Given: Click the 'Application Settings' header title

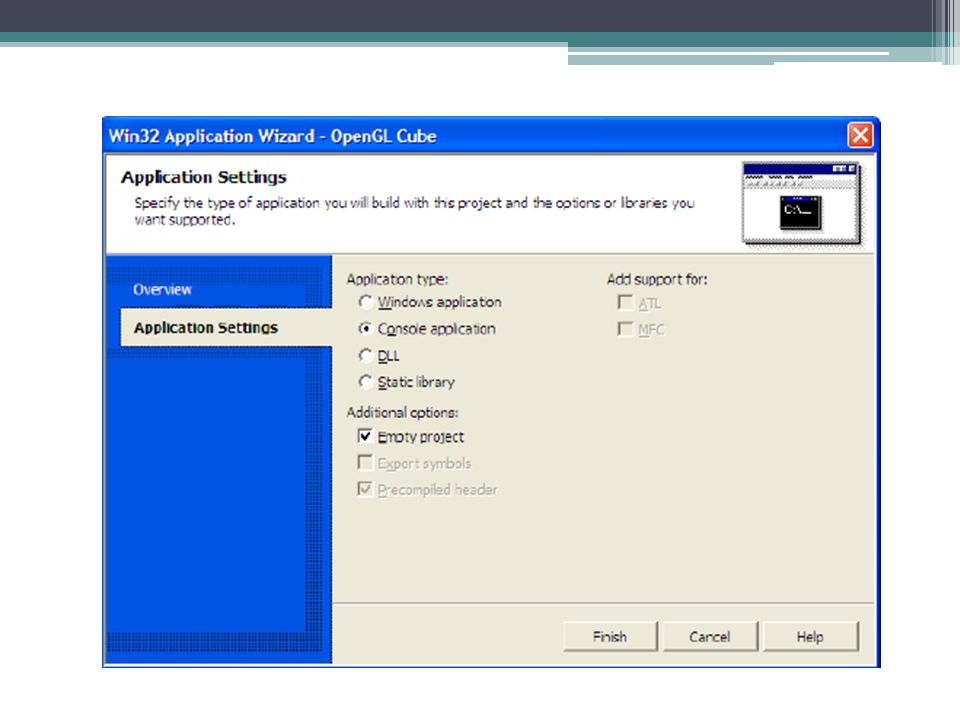Looking at the screenshot, I should [x=204, y=178].
